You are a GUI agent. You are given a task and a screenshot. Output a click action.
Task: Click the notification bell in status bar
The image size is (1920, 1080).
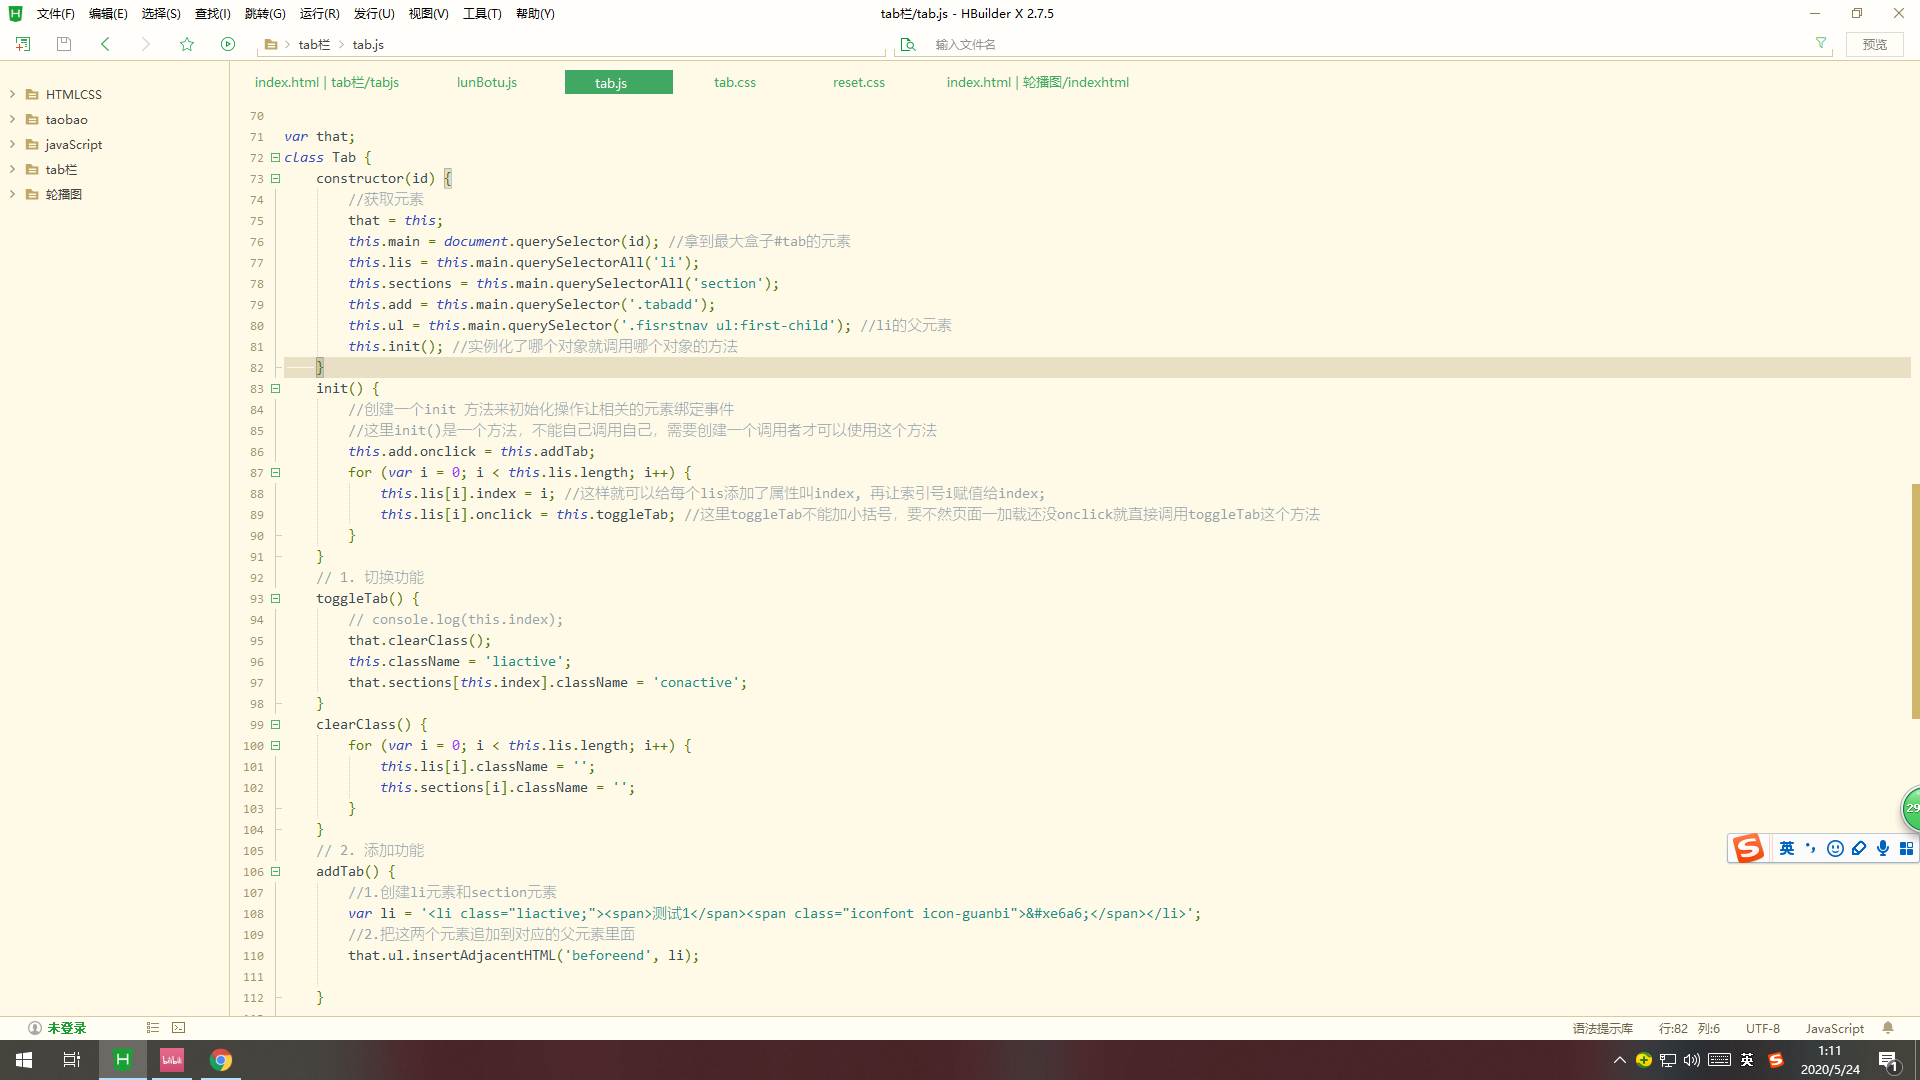tap(1888, 1028)
